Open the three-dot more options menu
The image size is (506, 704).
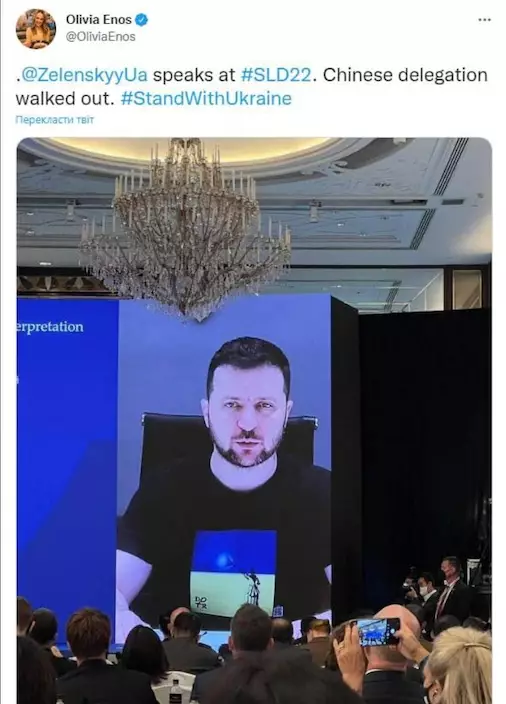(x=484, y=20)
